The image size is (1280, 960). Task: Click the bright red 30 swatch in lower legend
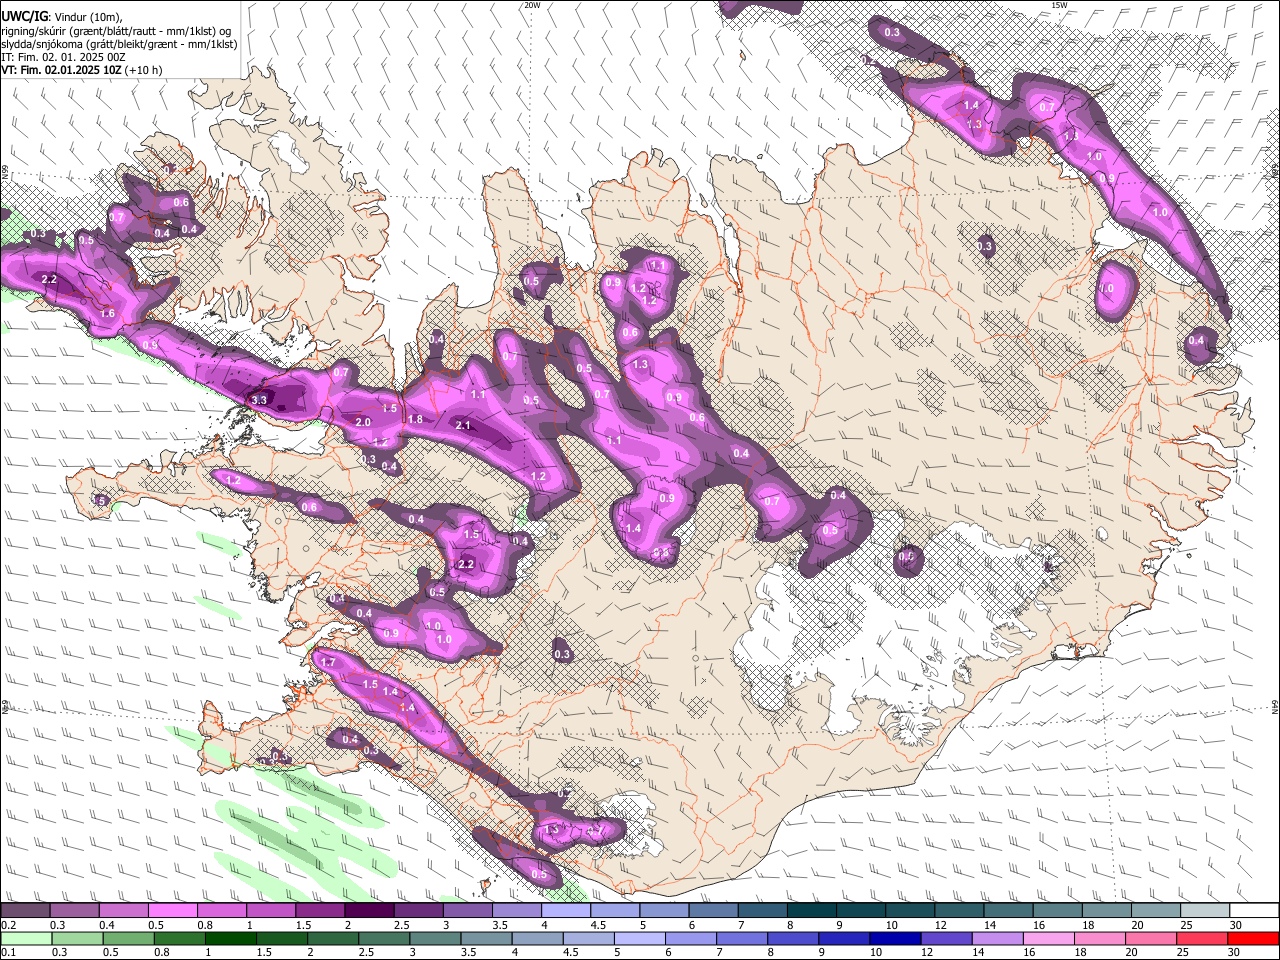point(1254,938)
